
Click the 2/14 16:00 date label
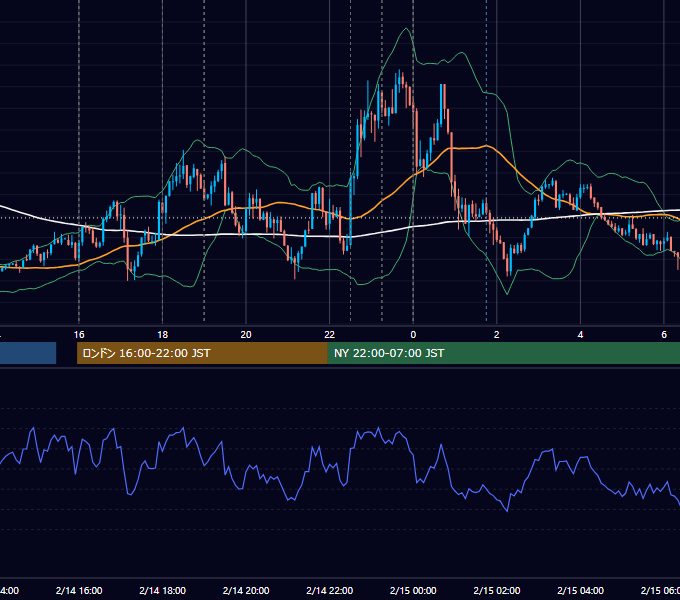(79, 590)
